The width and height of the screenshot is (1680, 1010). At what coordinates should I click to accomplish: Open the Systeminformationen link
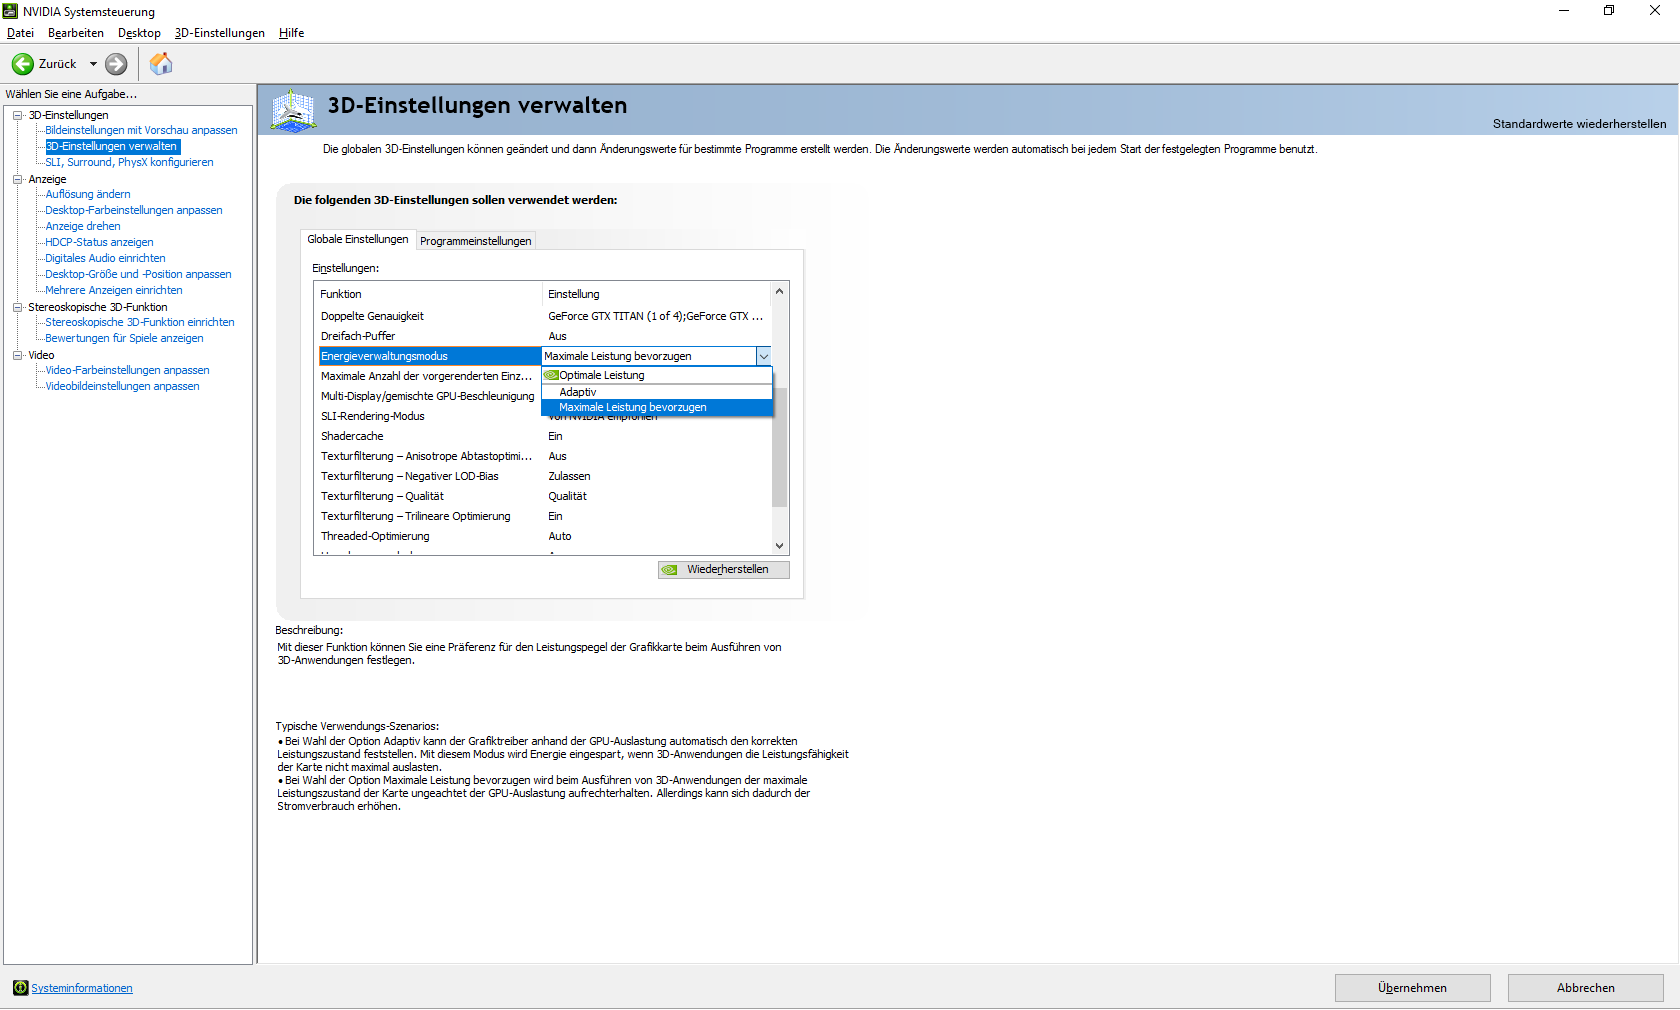pos(82,988)
